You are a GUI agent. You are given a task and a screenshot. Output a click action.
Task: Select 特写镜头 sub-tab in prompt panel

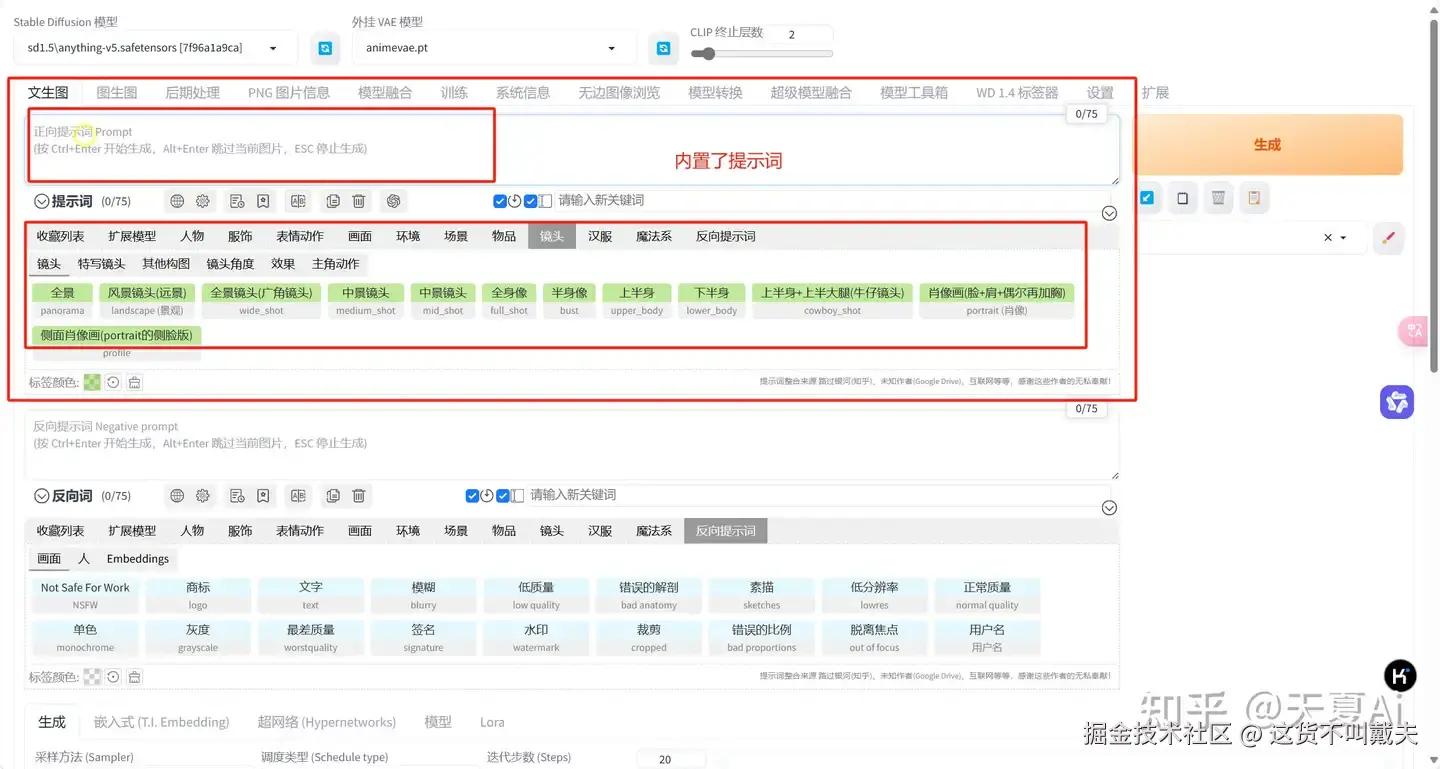point(101,264)
